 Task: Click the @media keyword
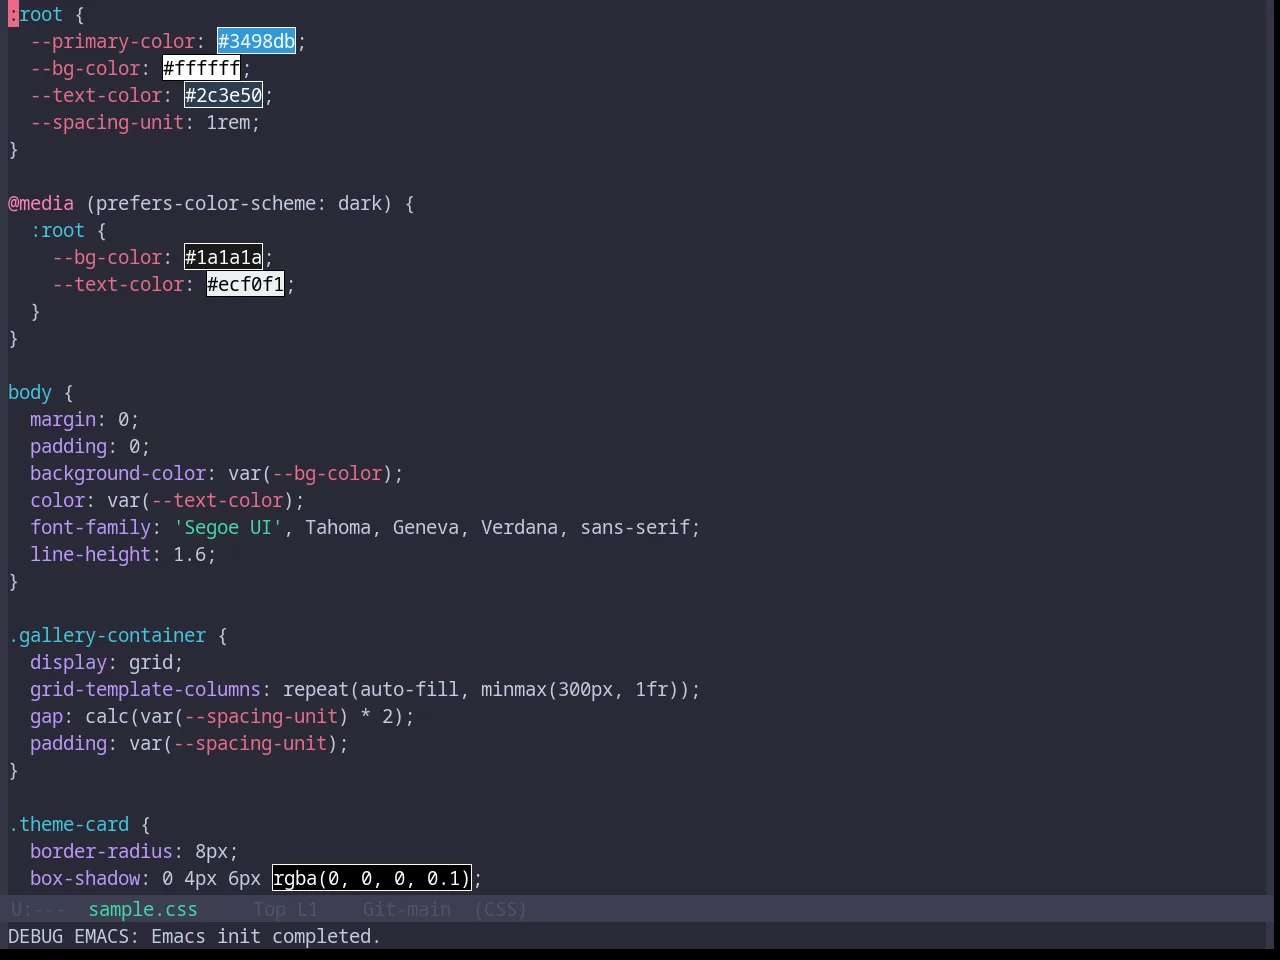tap(41, 203)
